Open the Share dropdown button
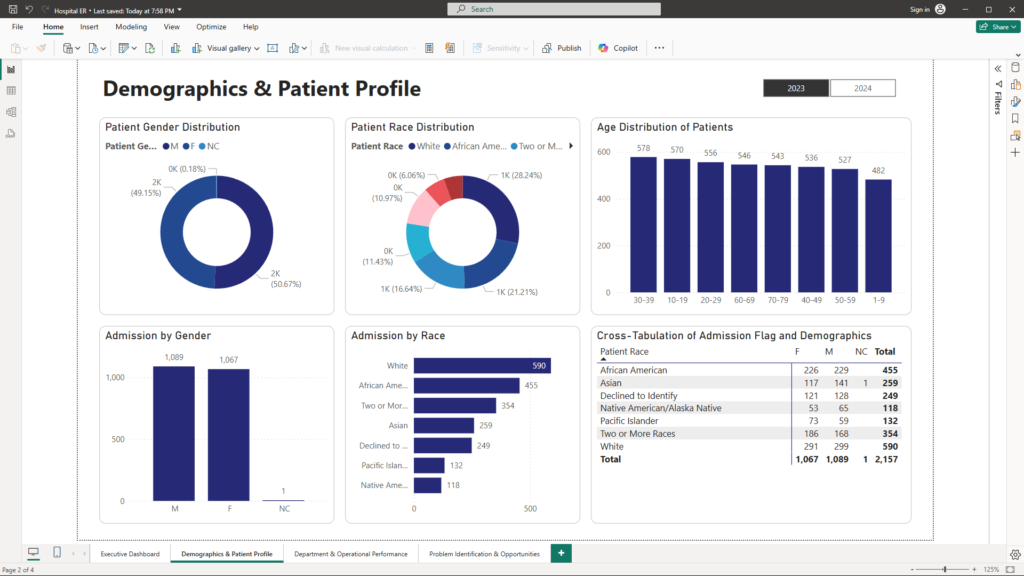 tap(997, 27)
